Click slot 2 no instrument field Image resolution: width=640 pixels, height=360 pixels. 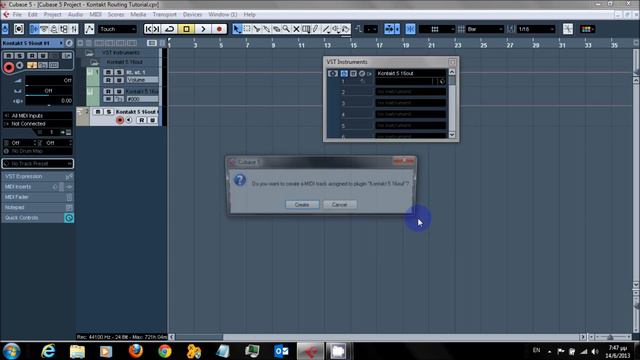pyautogui.click(x=410, y=92)
